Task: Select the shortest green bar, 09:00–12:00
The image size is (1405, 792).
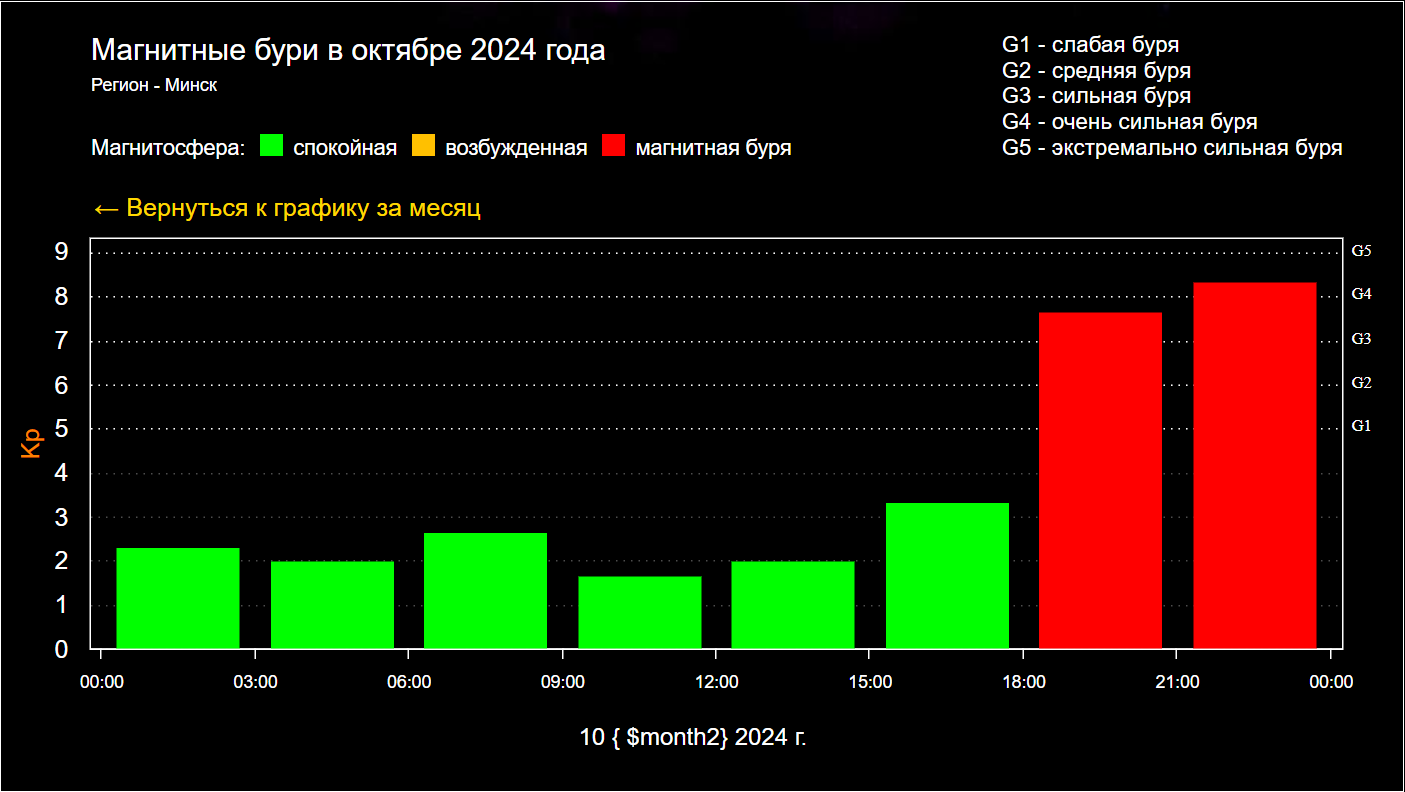Action: coord(640,612)
